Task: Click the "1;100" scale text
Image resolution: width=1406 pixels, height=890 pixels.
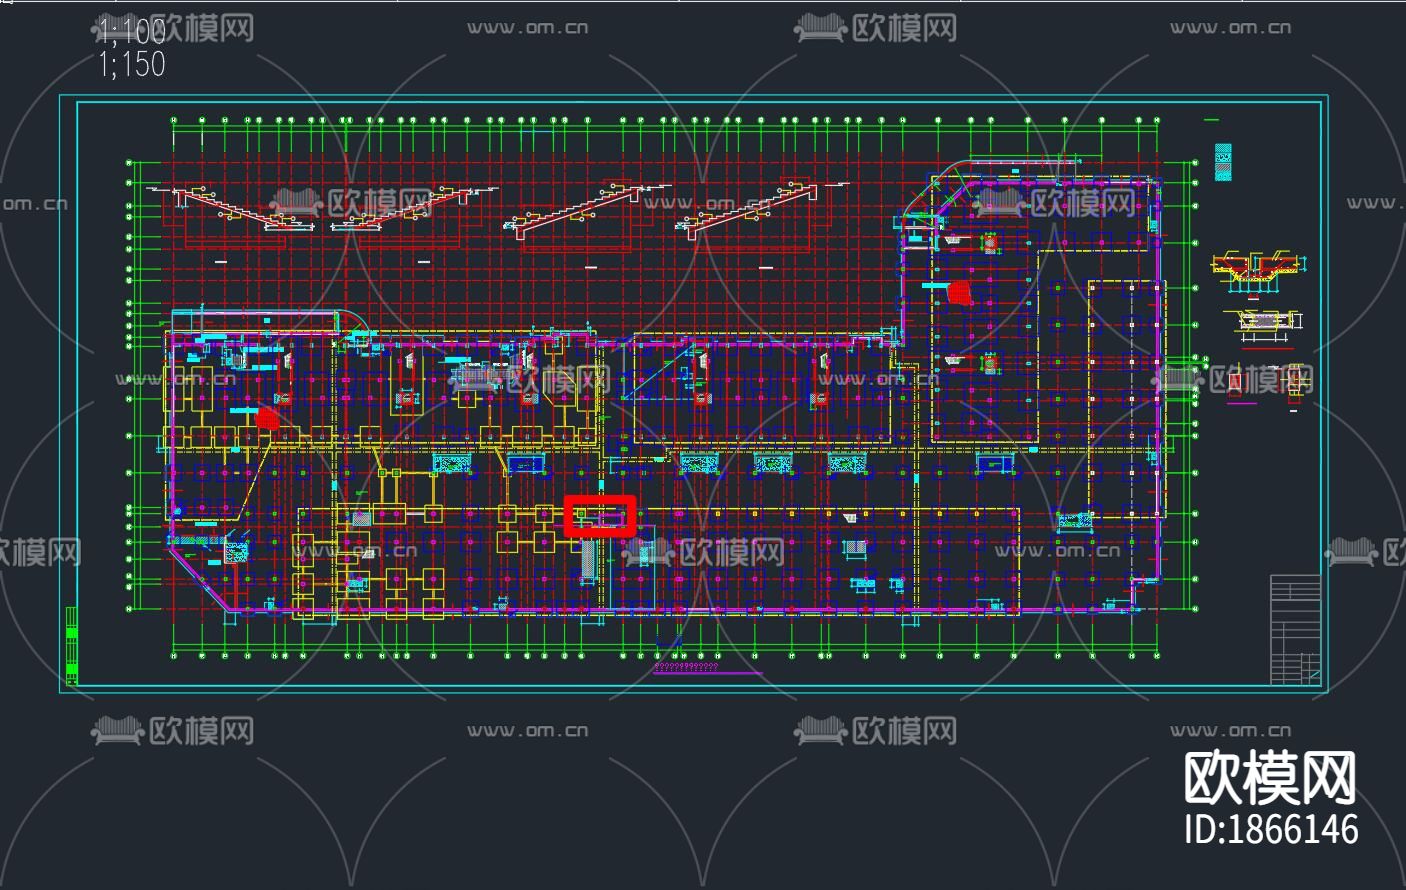Action: point(132,31)
